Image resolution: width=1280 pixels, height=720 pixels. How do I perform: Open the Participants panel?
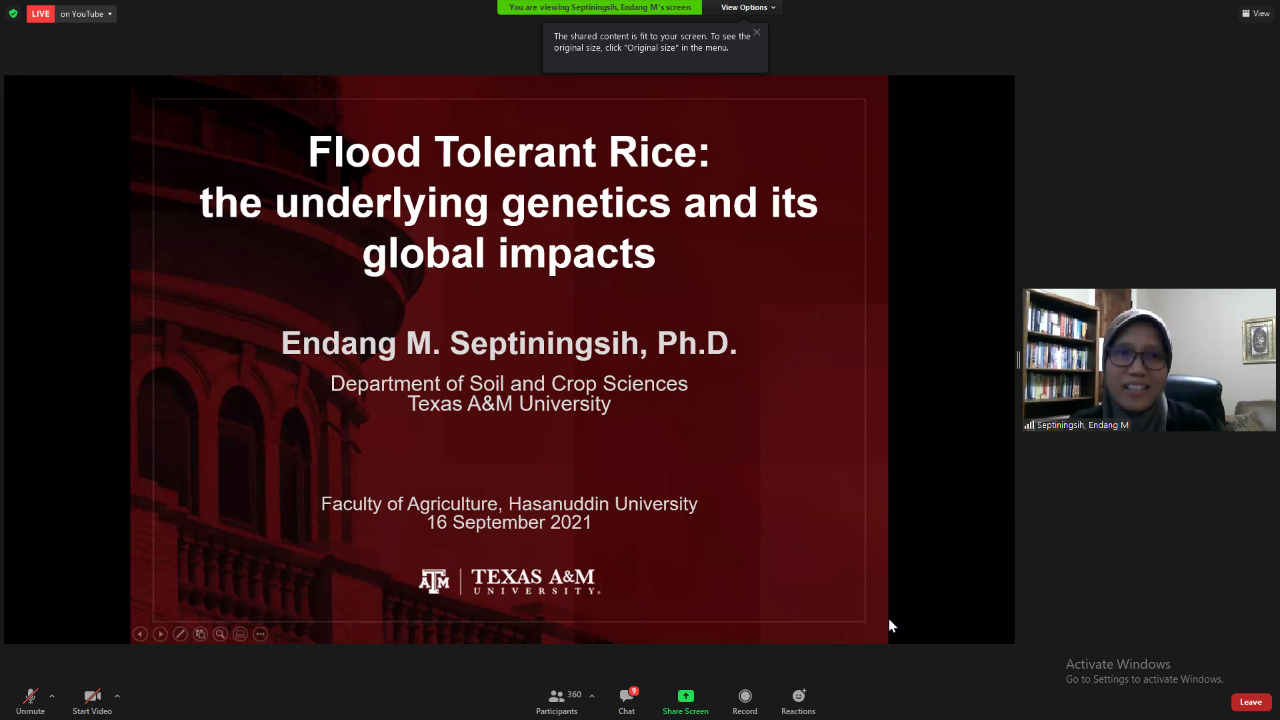(x=557, y=701)
